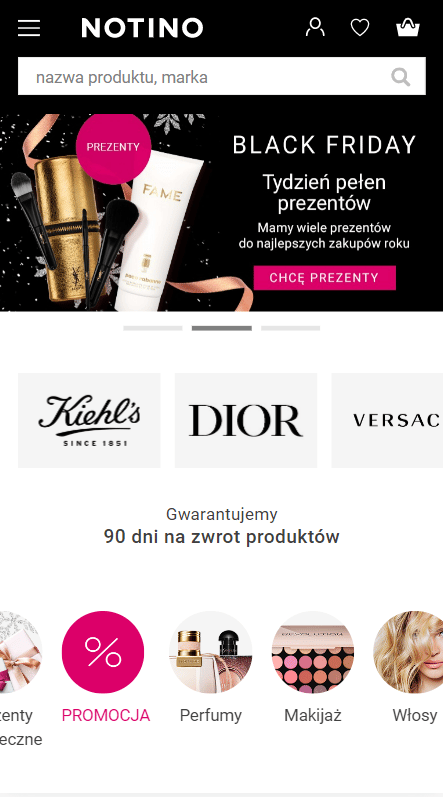Open the Włosy category circle
Image resolution: width=443 pixels, height=797 pixels.
pyautogui.click(x=408, y=652)
